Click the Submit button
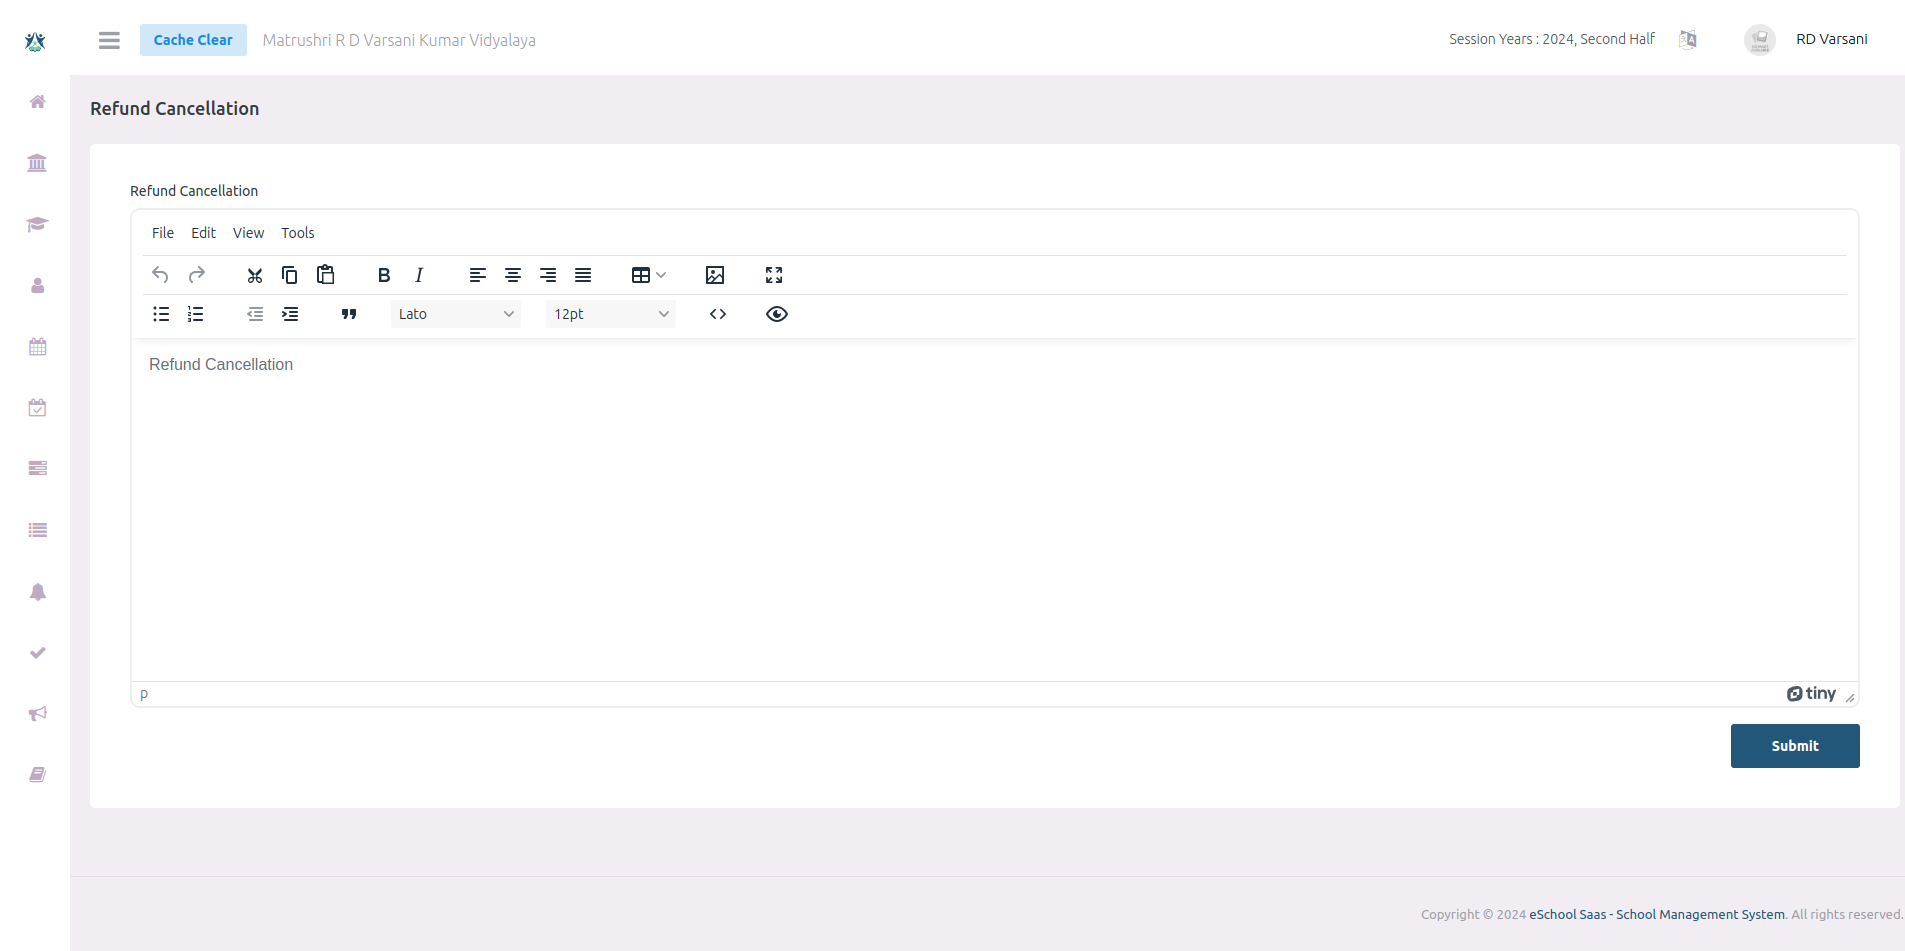 1794,746
